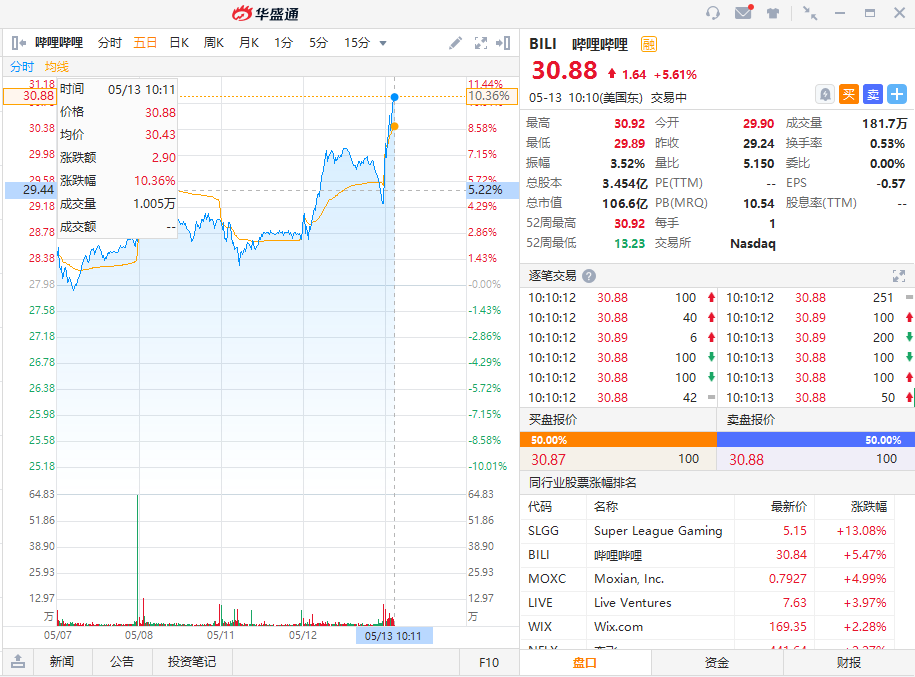Open the more timeframes dropdown arrow

(x=383, y=43)
